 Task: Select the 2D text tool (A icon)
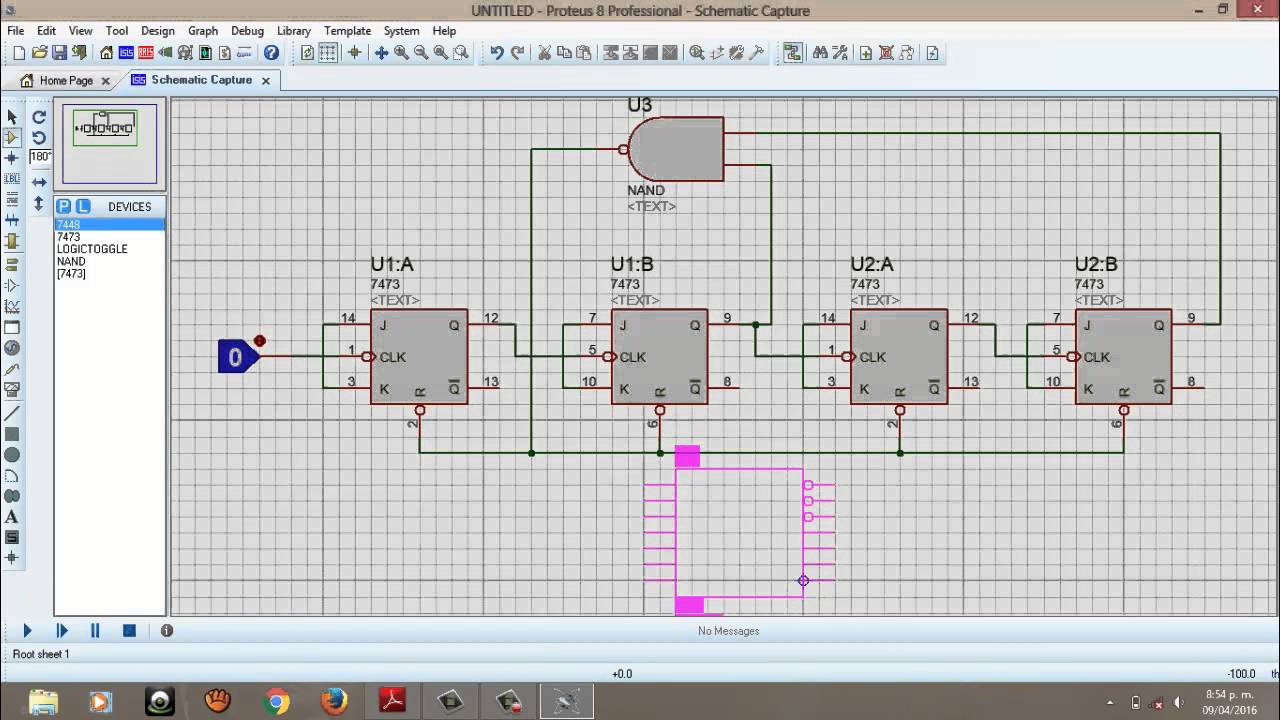tap(12, 517)
